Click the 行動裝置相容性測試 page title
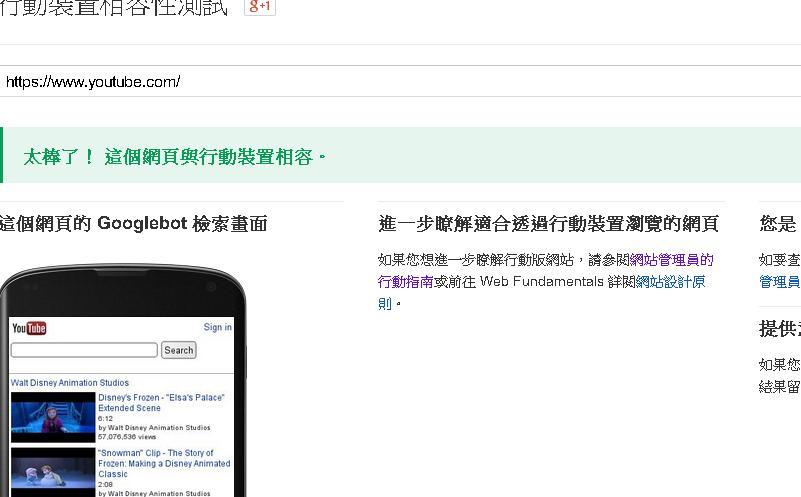Screen dimensions: 801x497 coord(113,8)
